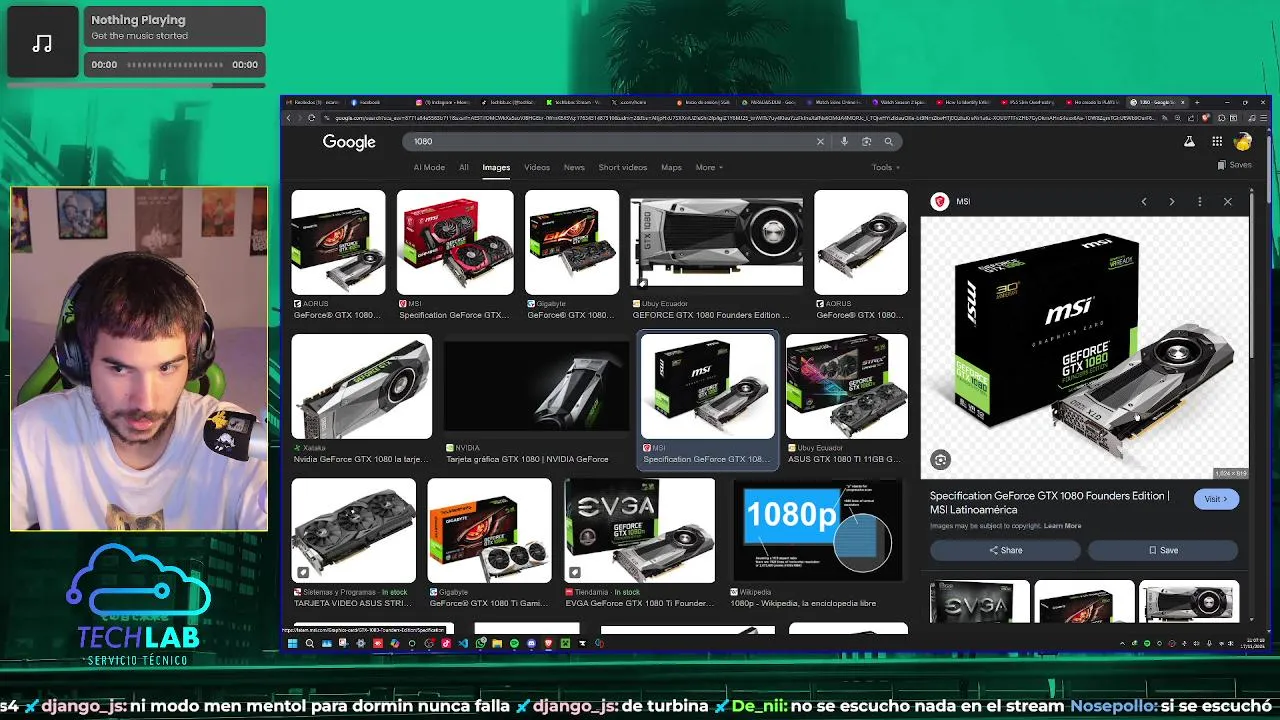Click the browser address bar
Viewport: 1280px width, 720px height.
[740, 118]
